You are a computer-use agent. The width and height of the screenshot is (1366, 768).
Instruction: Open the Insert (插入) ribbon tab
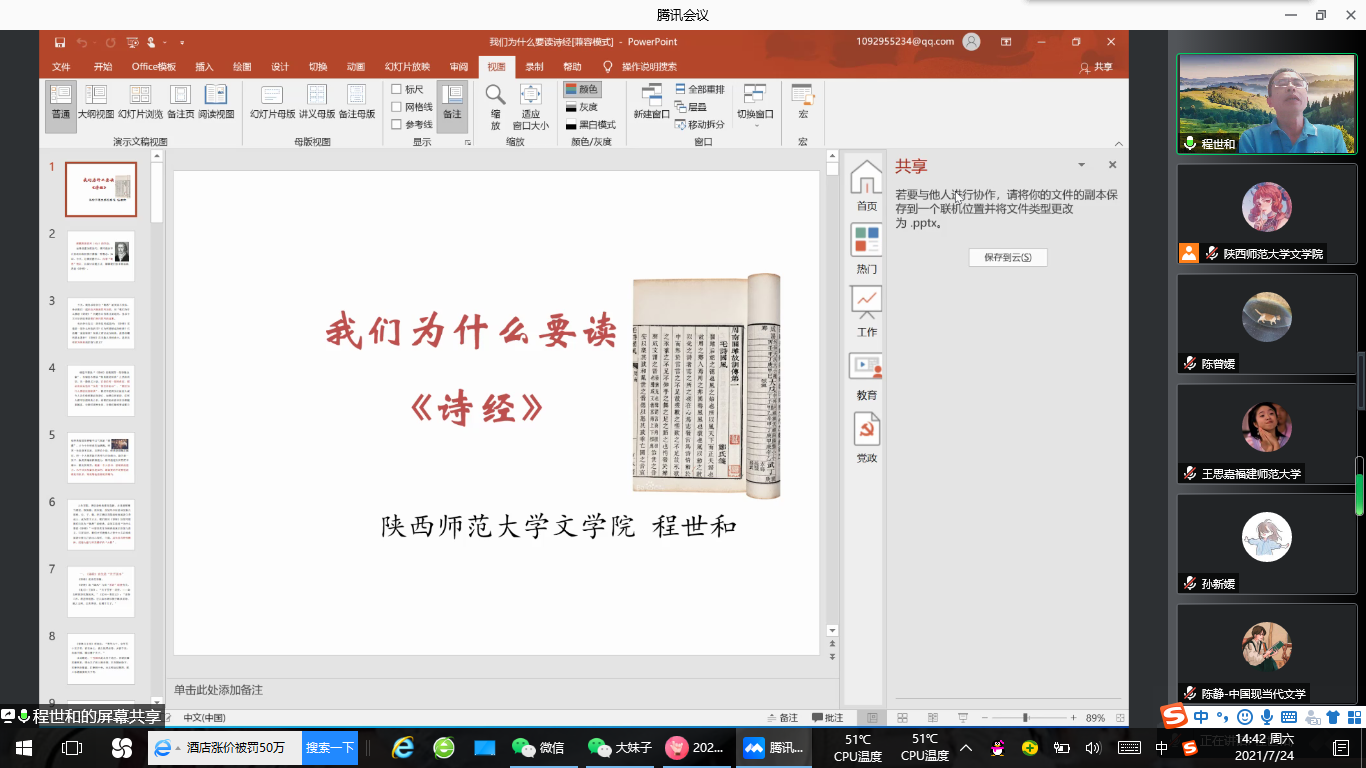pos(204,67)
